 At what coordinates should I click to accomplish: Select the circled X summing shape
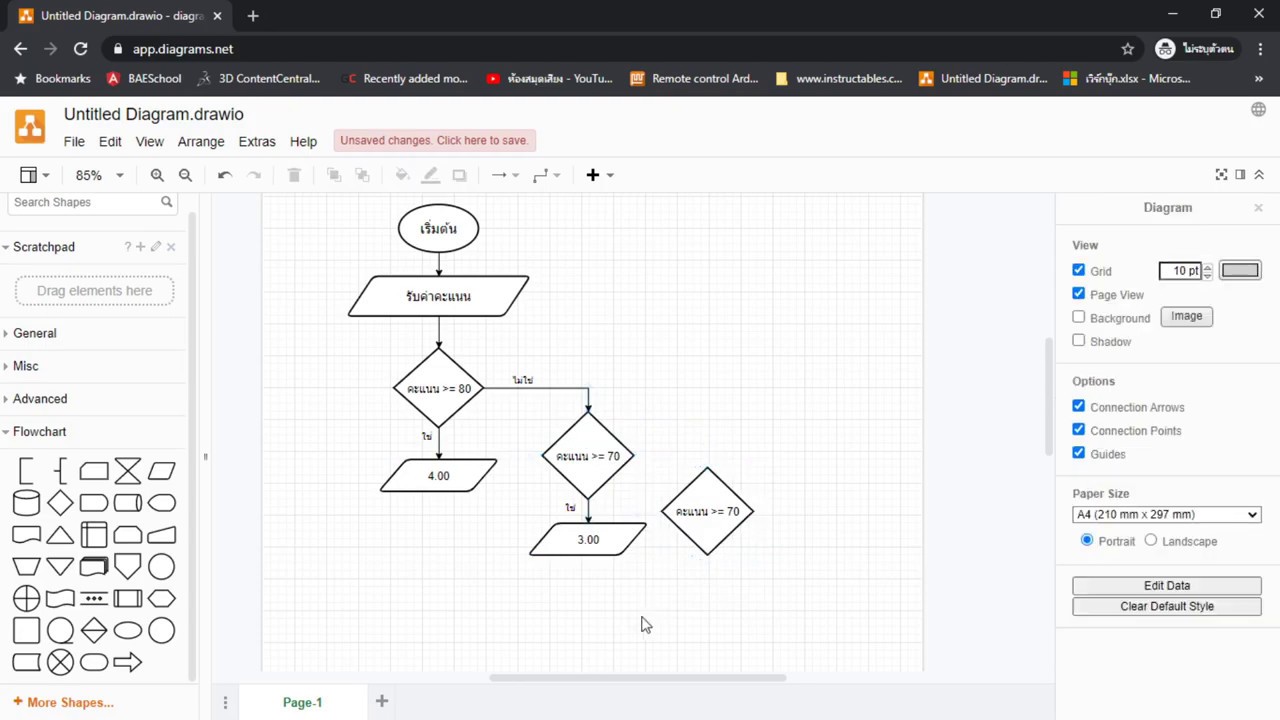click(60, 662)
